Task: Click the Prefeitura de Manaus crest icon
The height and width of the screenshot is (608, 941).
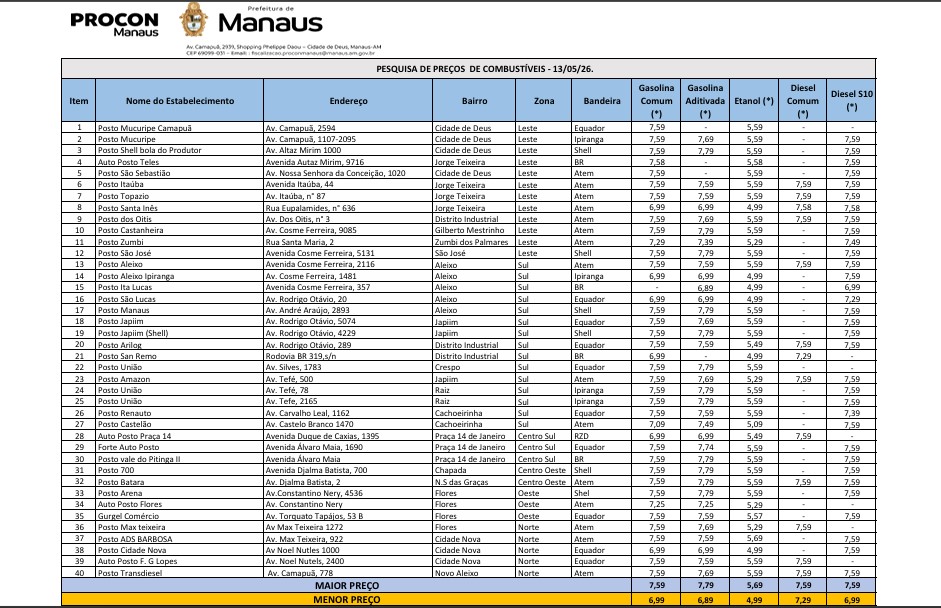Action: 193,19
